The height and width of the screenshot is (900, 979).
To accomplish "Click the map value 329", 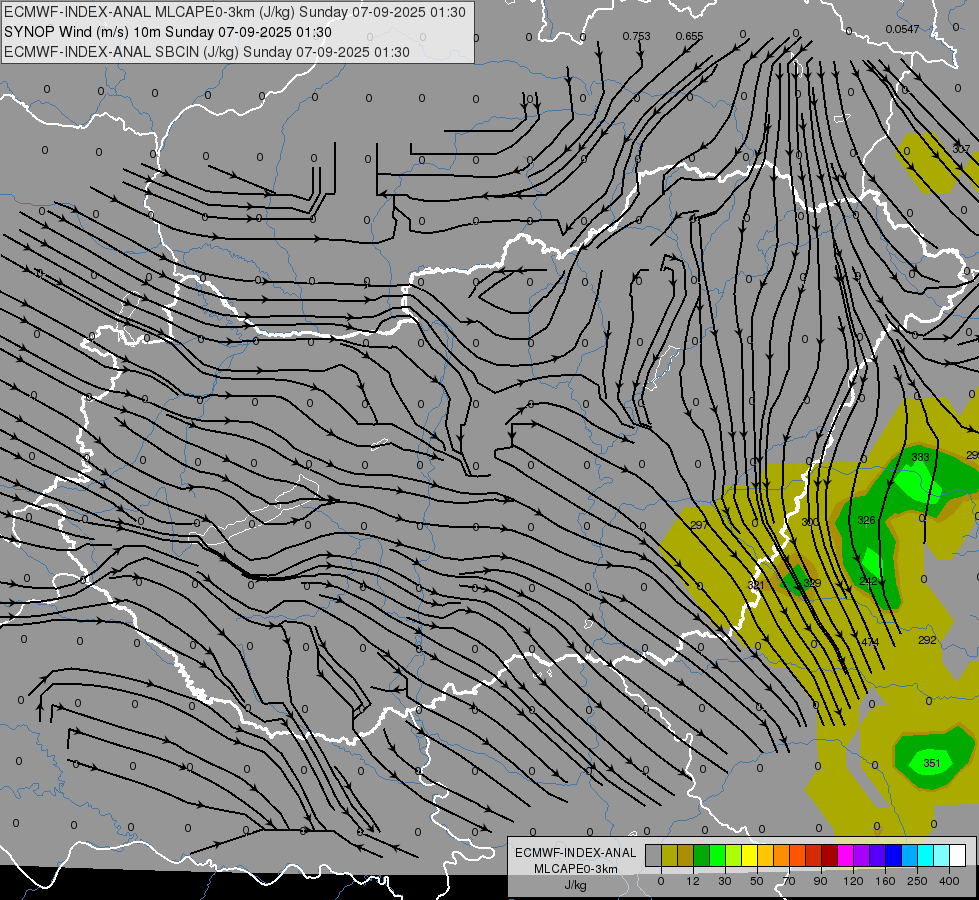I will [812, 583].
